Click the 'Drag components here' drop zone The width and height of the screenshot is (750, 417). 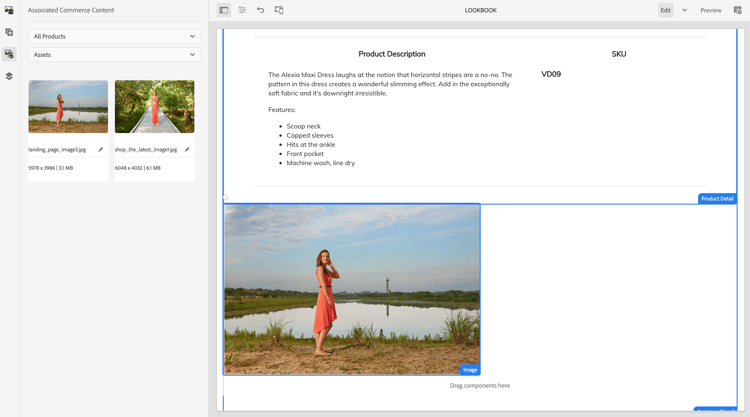(479, 386)
